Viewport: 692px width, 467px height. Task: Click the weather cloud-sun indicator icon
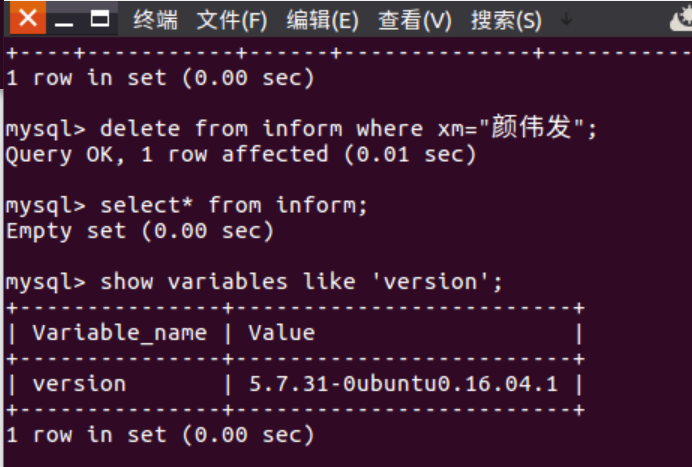(x=681, y=19)
